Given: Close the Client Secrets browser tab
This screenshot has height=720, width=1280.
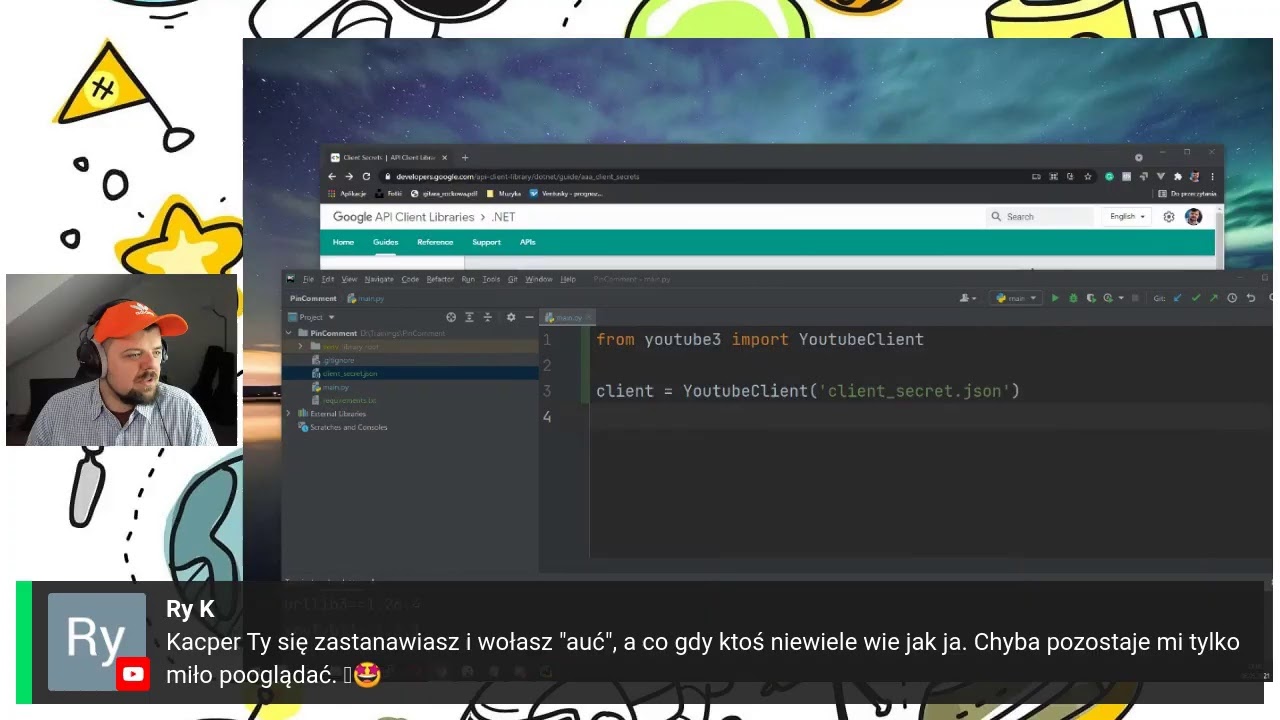Looking at the screenshot, I should [444, 157].
